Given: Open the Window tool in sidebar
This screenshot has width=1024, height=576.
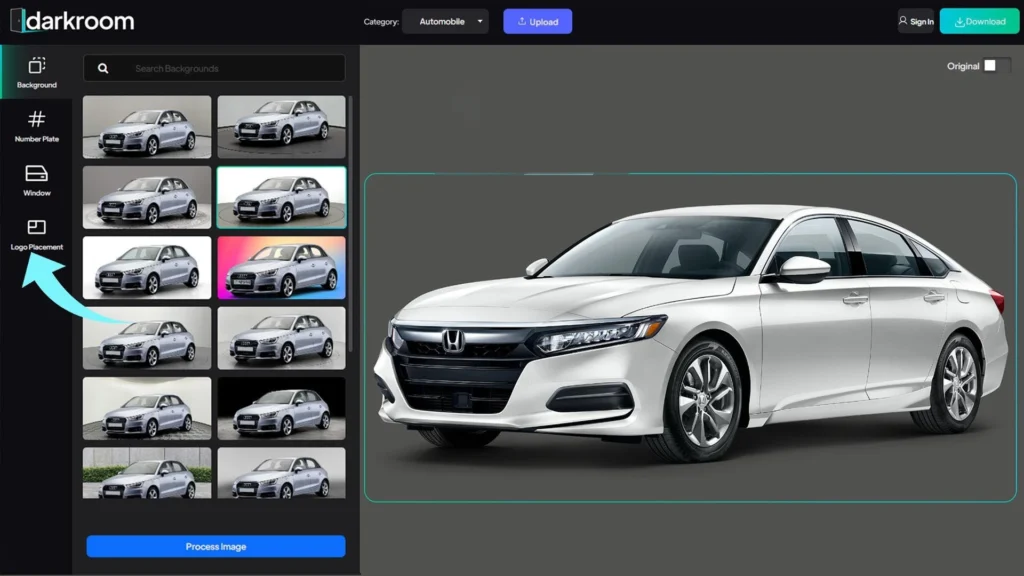Looking at the screenshot, I should pyautogui.click(x=37, y=180).
